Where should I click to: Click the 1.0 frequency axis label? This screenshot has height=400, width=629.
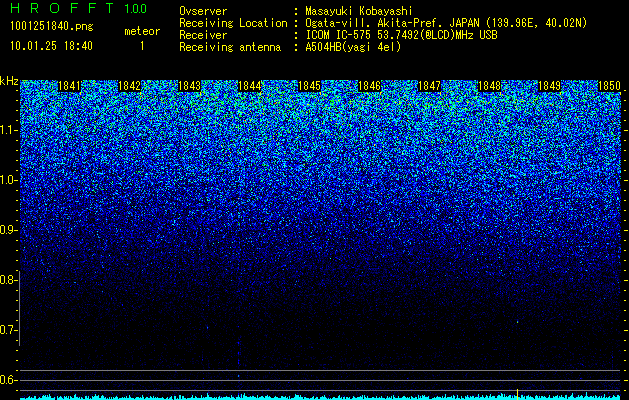pyautogui.click(x=8, y=180)
